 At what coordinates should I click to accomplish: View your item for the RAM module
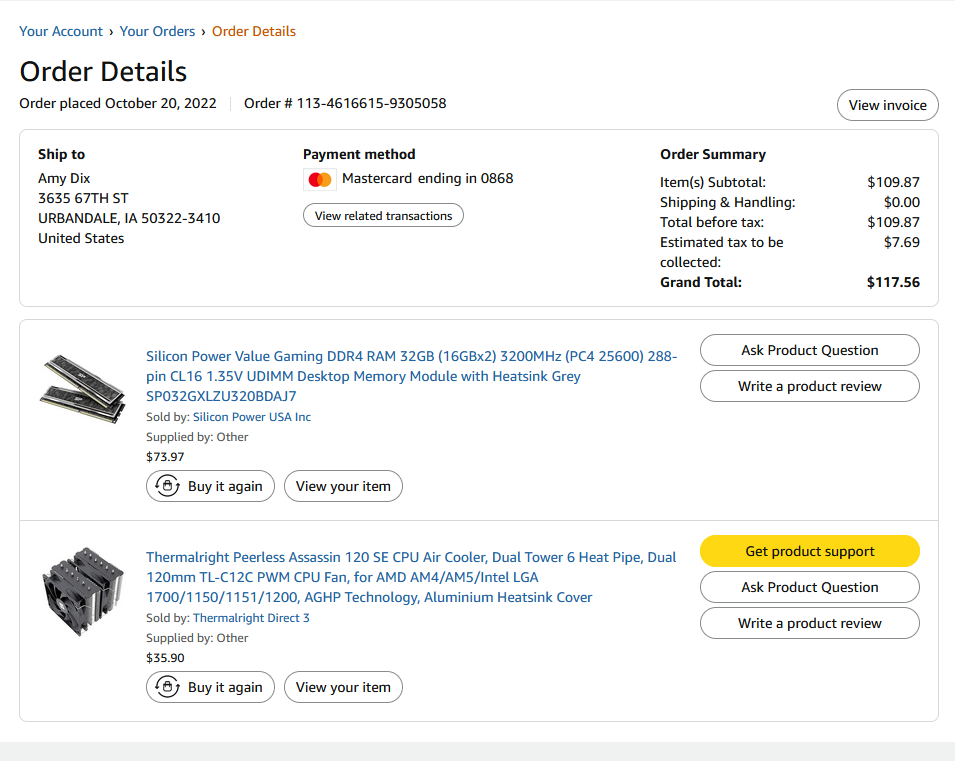pos(343,486)
